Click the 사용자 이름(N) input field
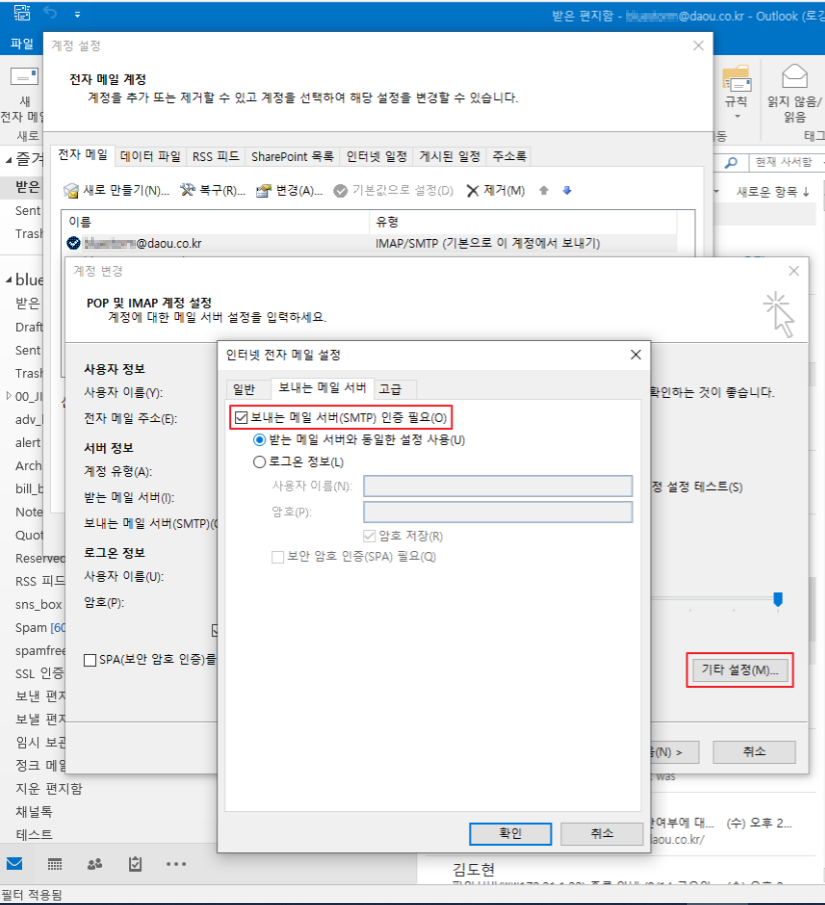 point(498,486)
